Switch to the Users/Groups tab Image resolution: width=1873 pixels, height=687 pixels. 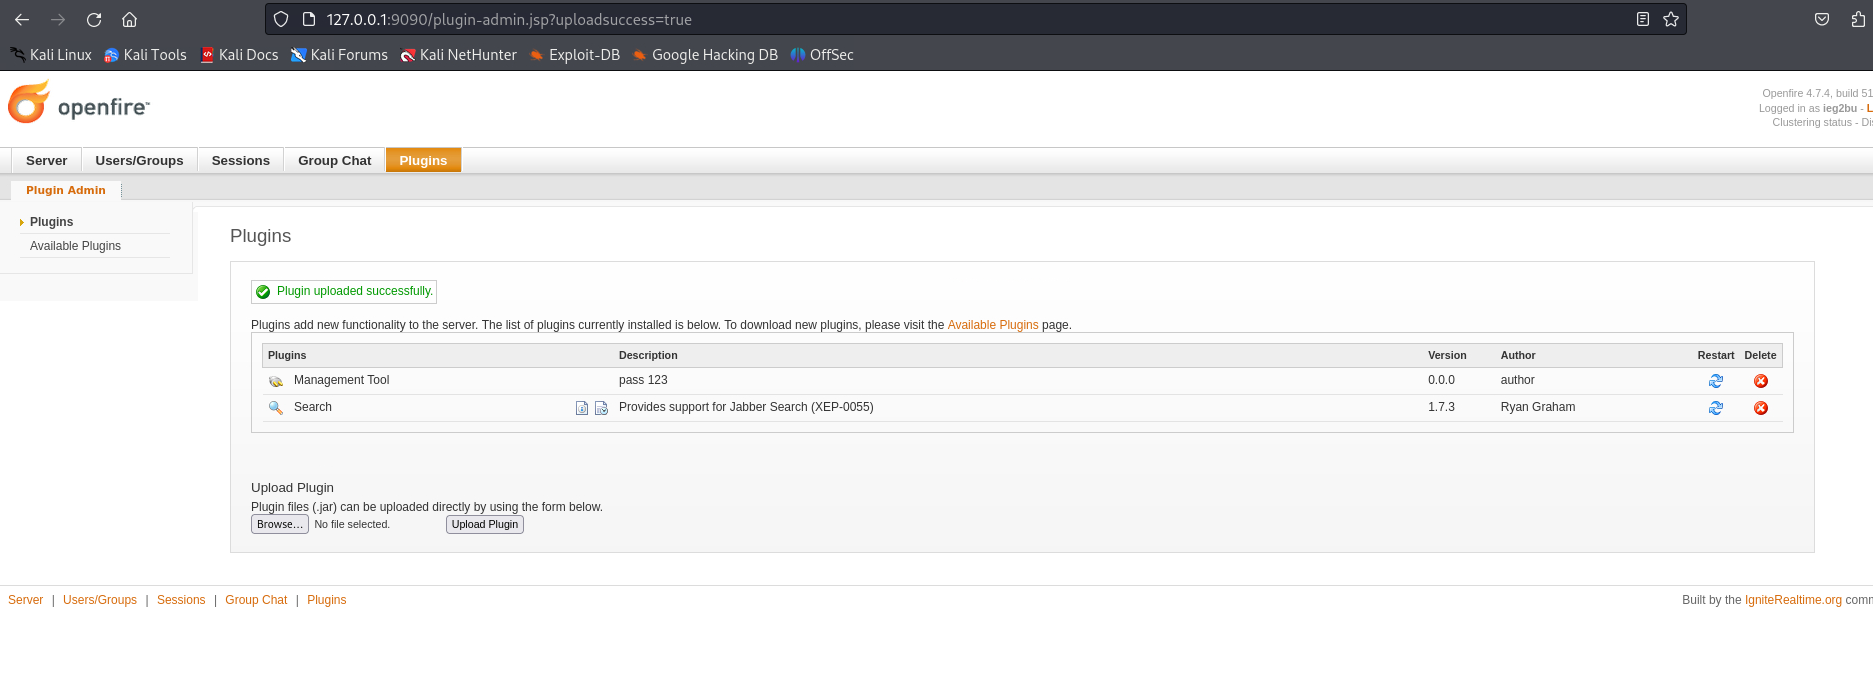[x=139, y=160]
